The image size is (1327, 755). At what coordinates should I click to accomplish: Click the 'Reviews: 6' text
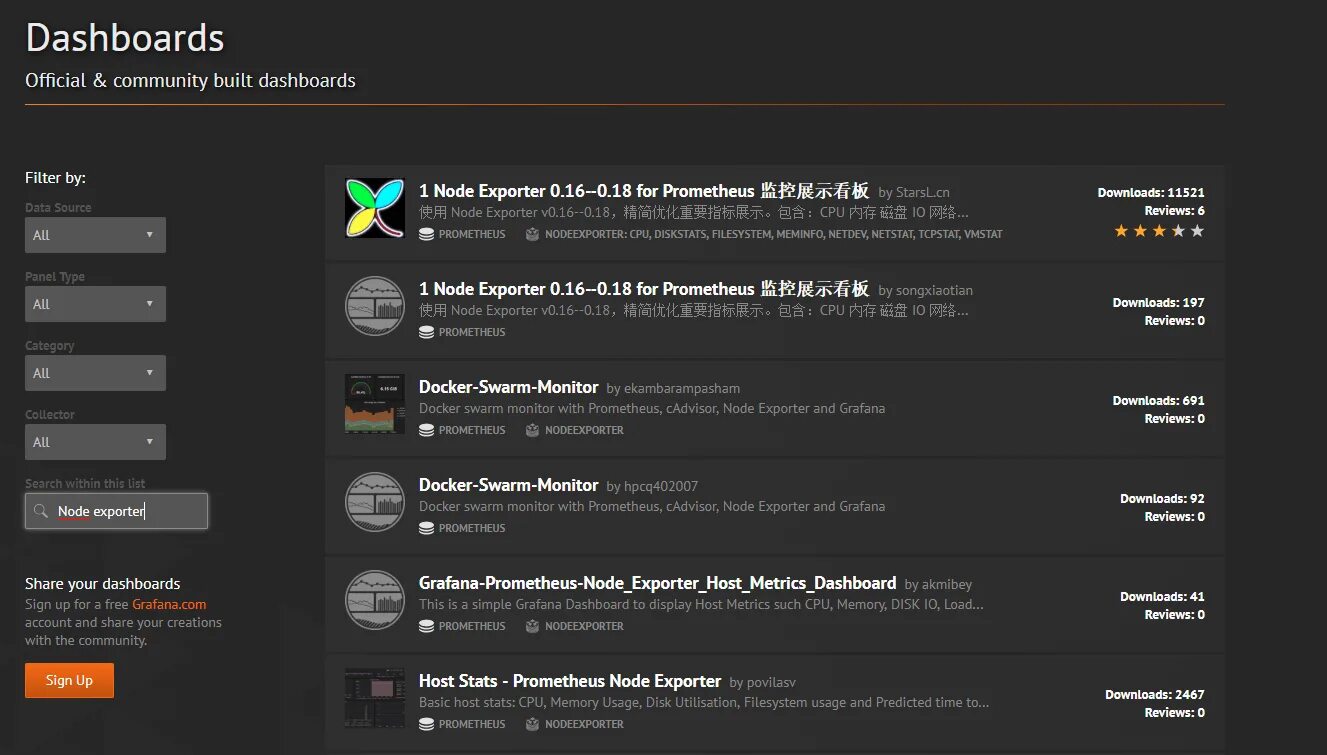pyautogui.click(x=1174, y=211)
